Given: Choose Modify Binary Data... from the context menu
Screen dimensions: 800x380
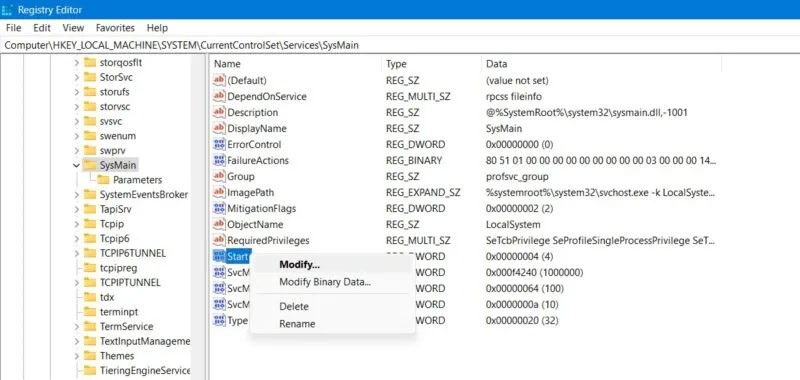Looking at the screenshot, I should (332, 282).
